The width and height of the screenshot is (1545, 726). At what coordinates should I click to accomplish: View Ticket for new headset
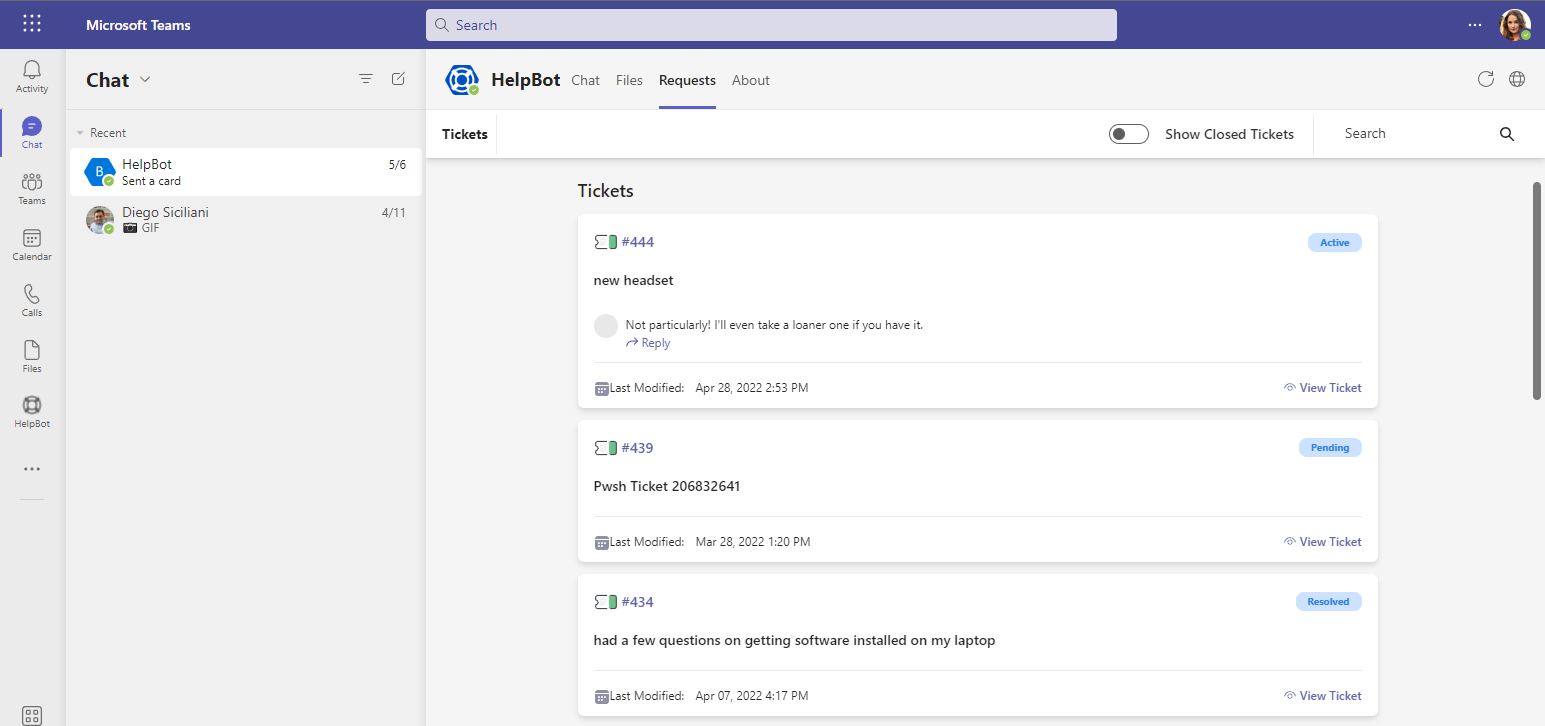(x=1322, y=388)
